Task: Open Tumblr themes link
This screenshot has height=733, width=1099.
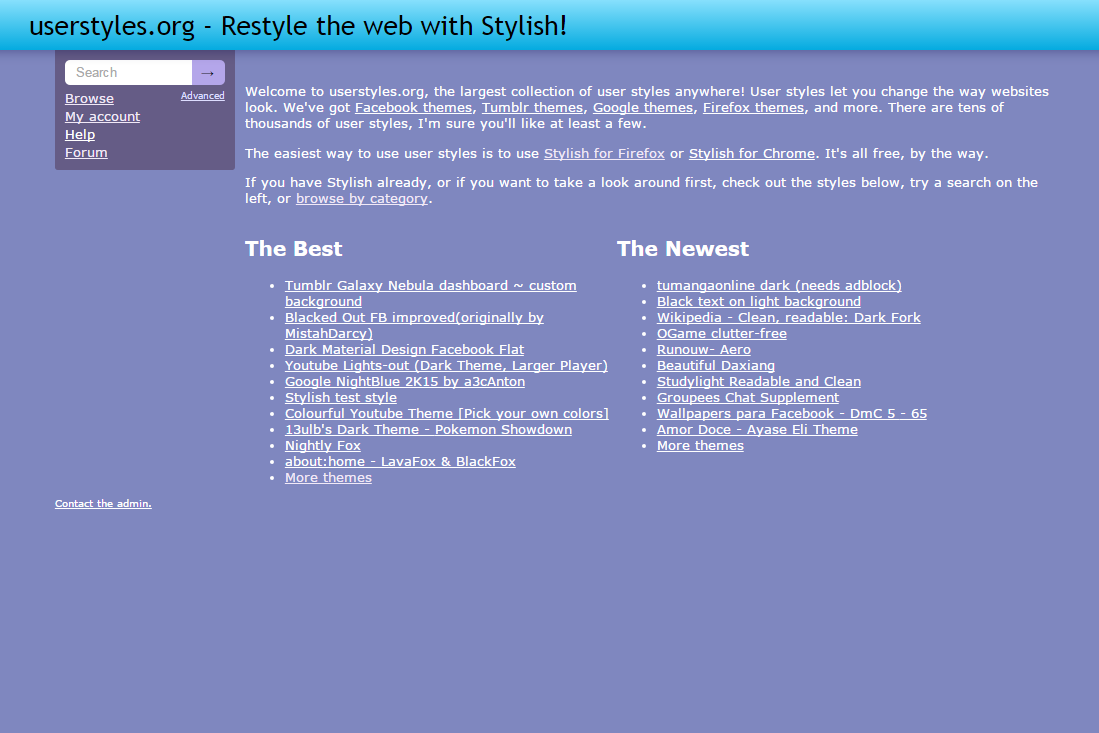Action: point(532,107)
